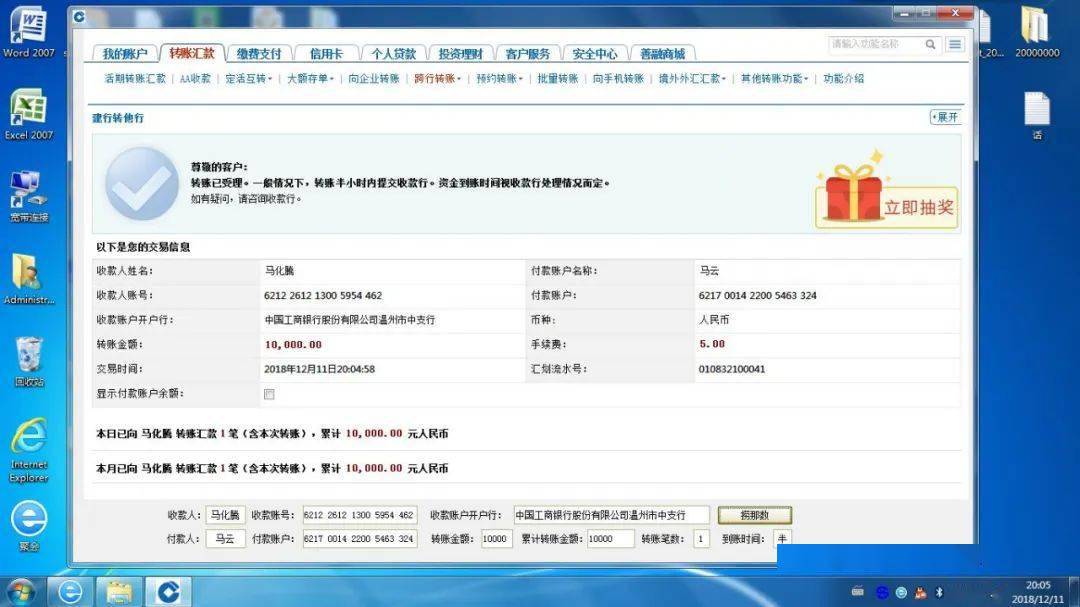Click the list menu icon beside search

coord(956,44)
